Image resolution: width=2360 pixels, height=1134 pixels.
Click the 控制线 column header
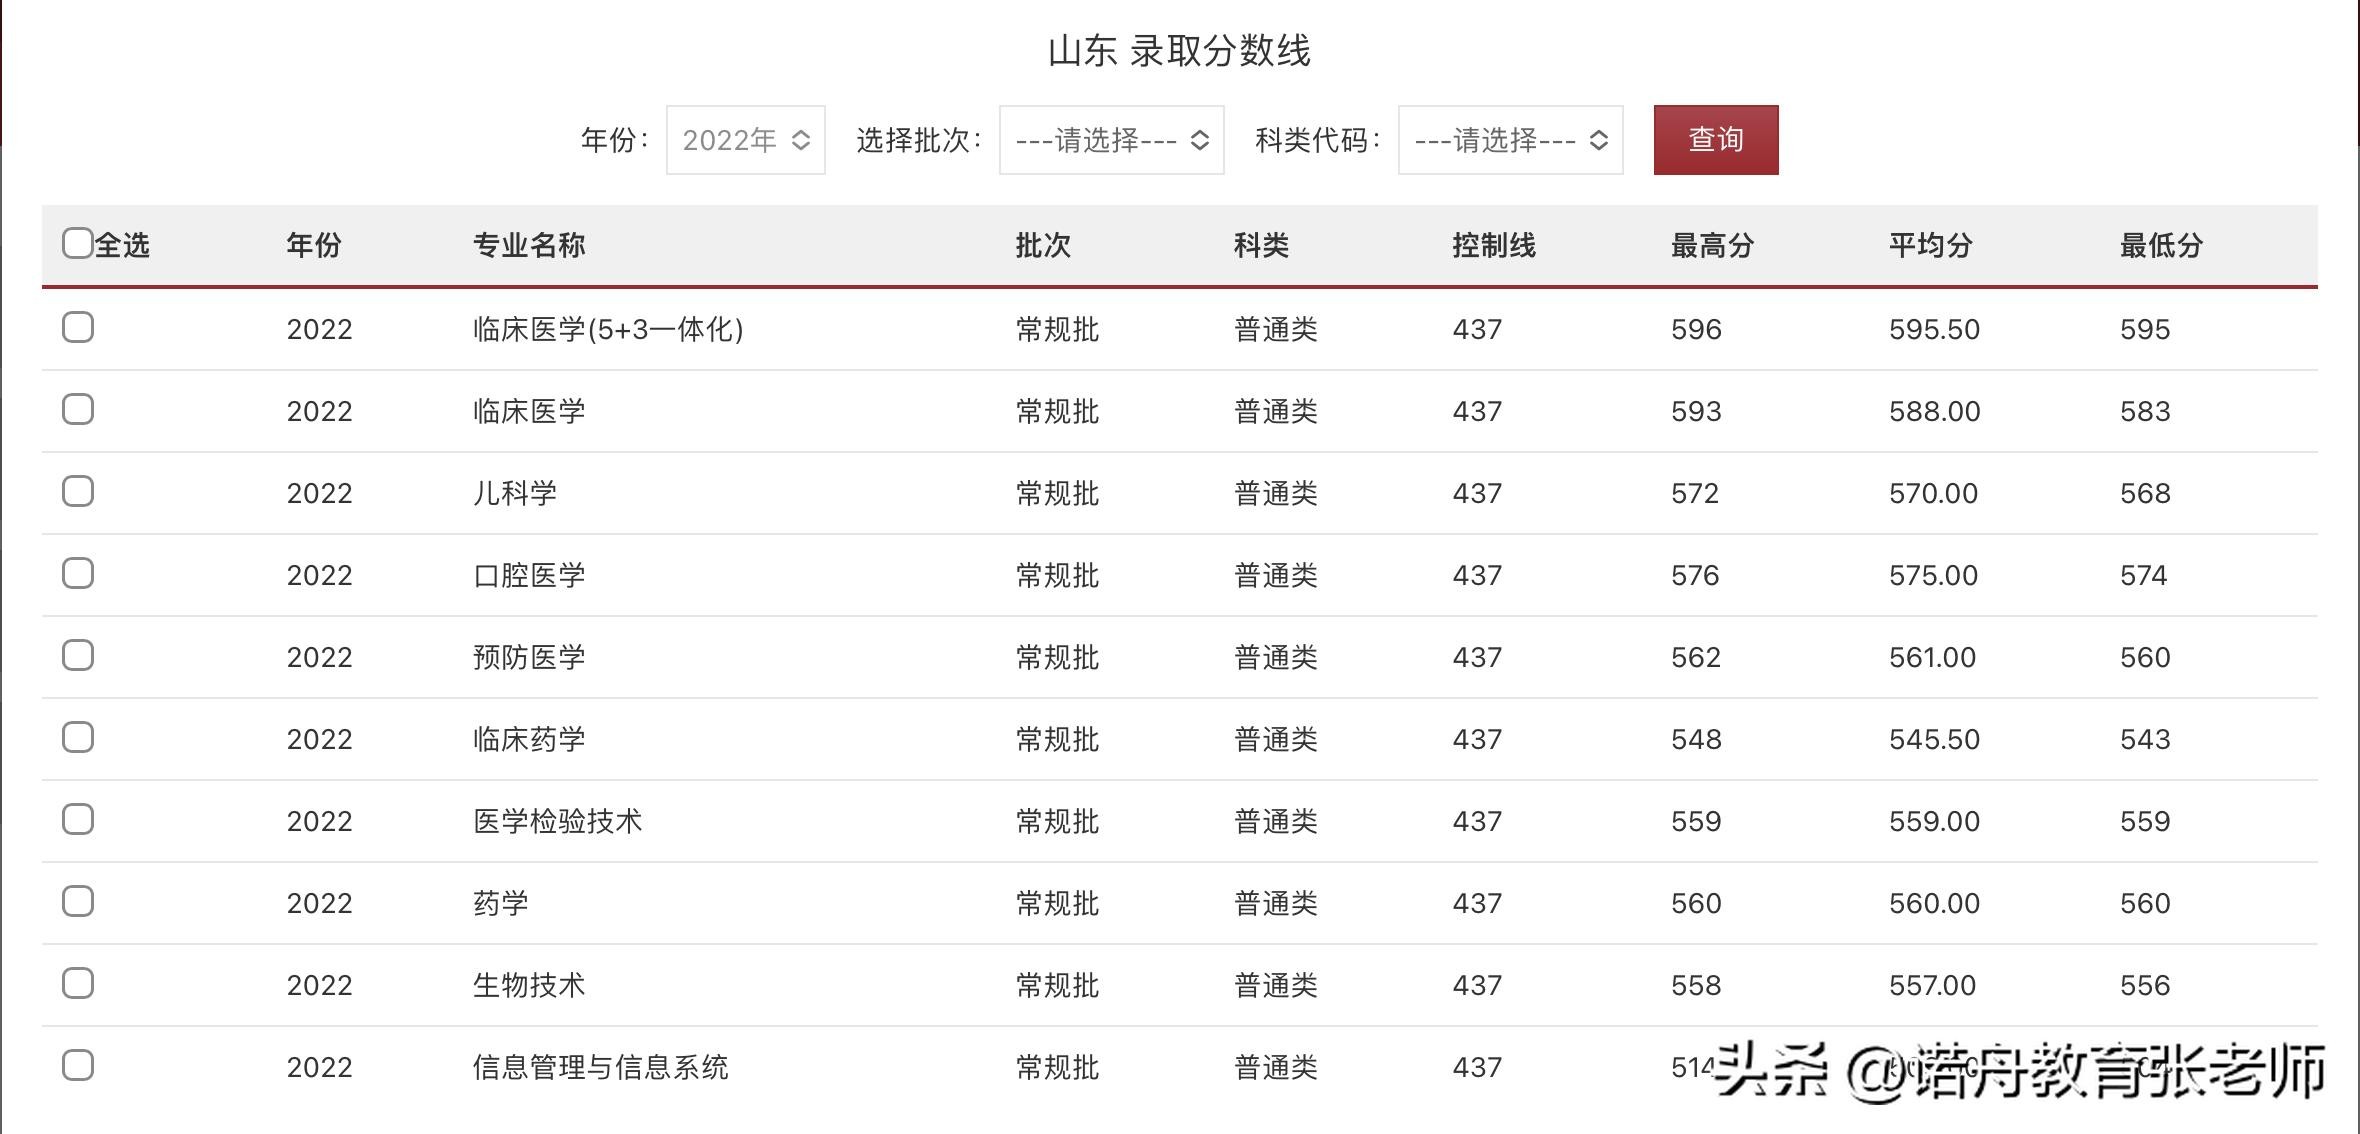(1494, 245)
